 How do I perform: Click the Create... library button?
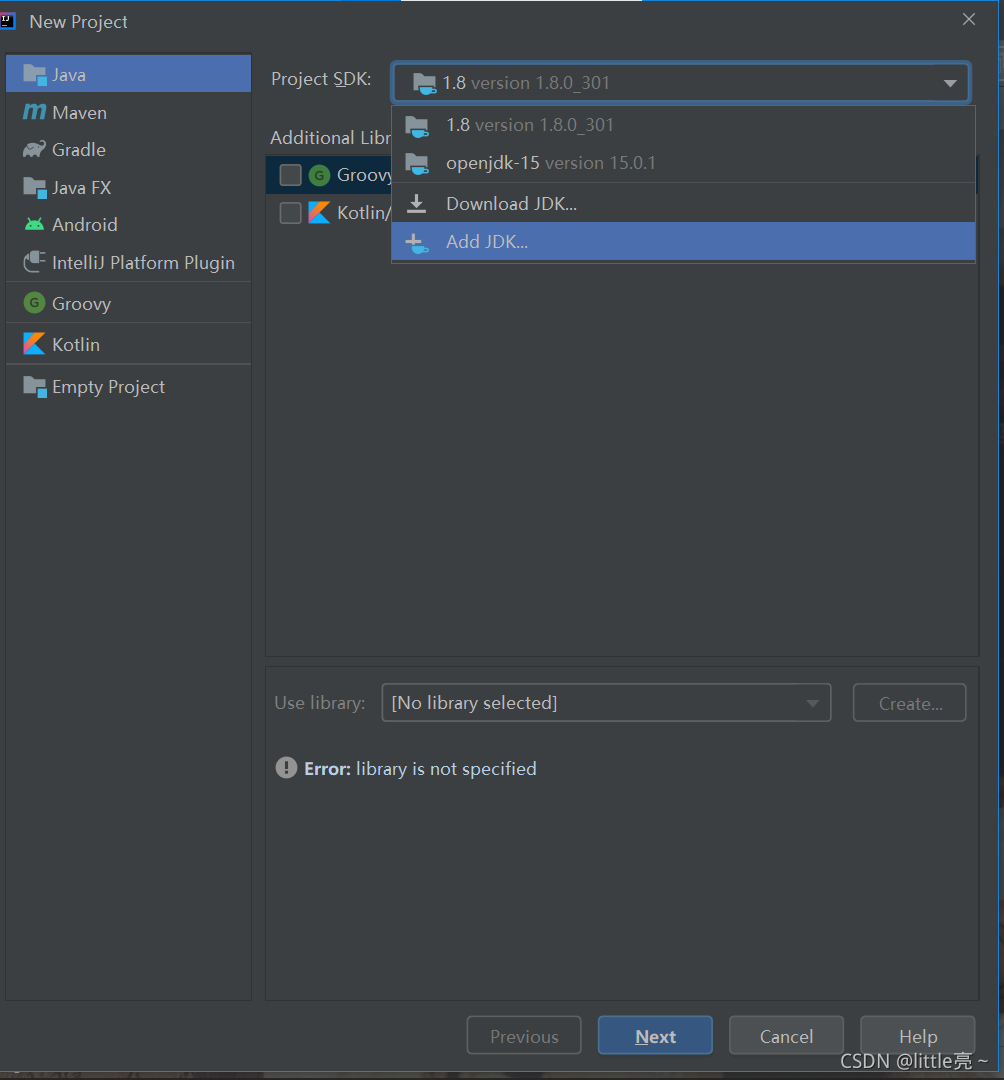[910, 703]
